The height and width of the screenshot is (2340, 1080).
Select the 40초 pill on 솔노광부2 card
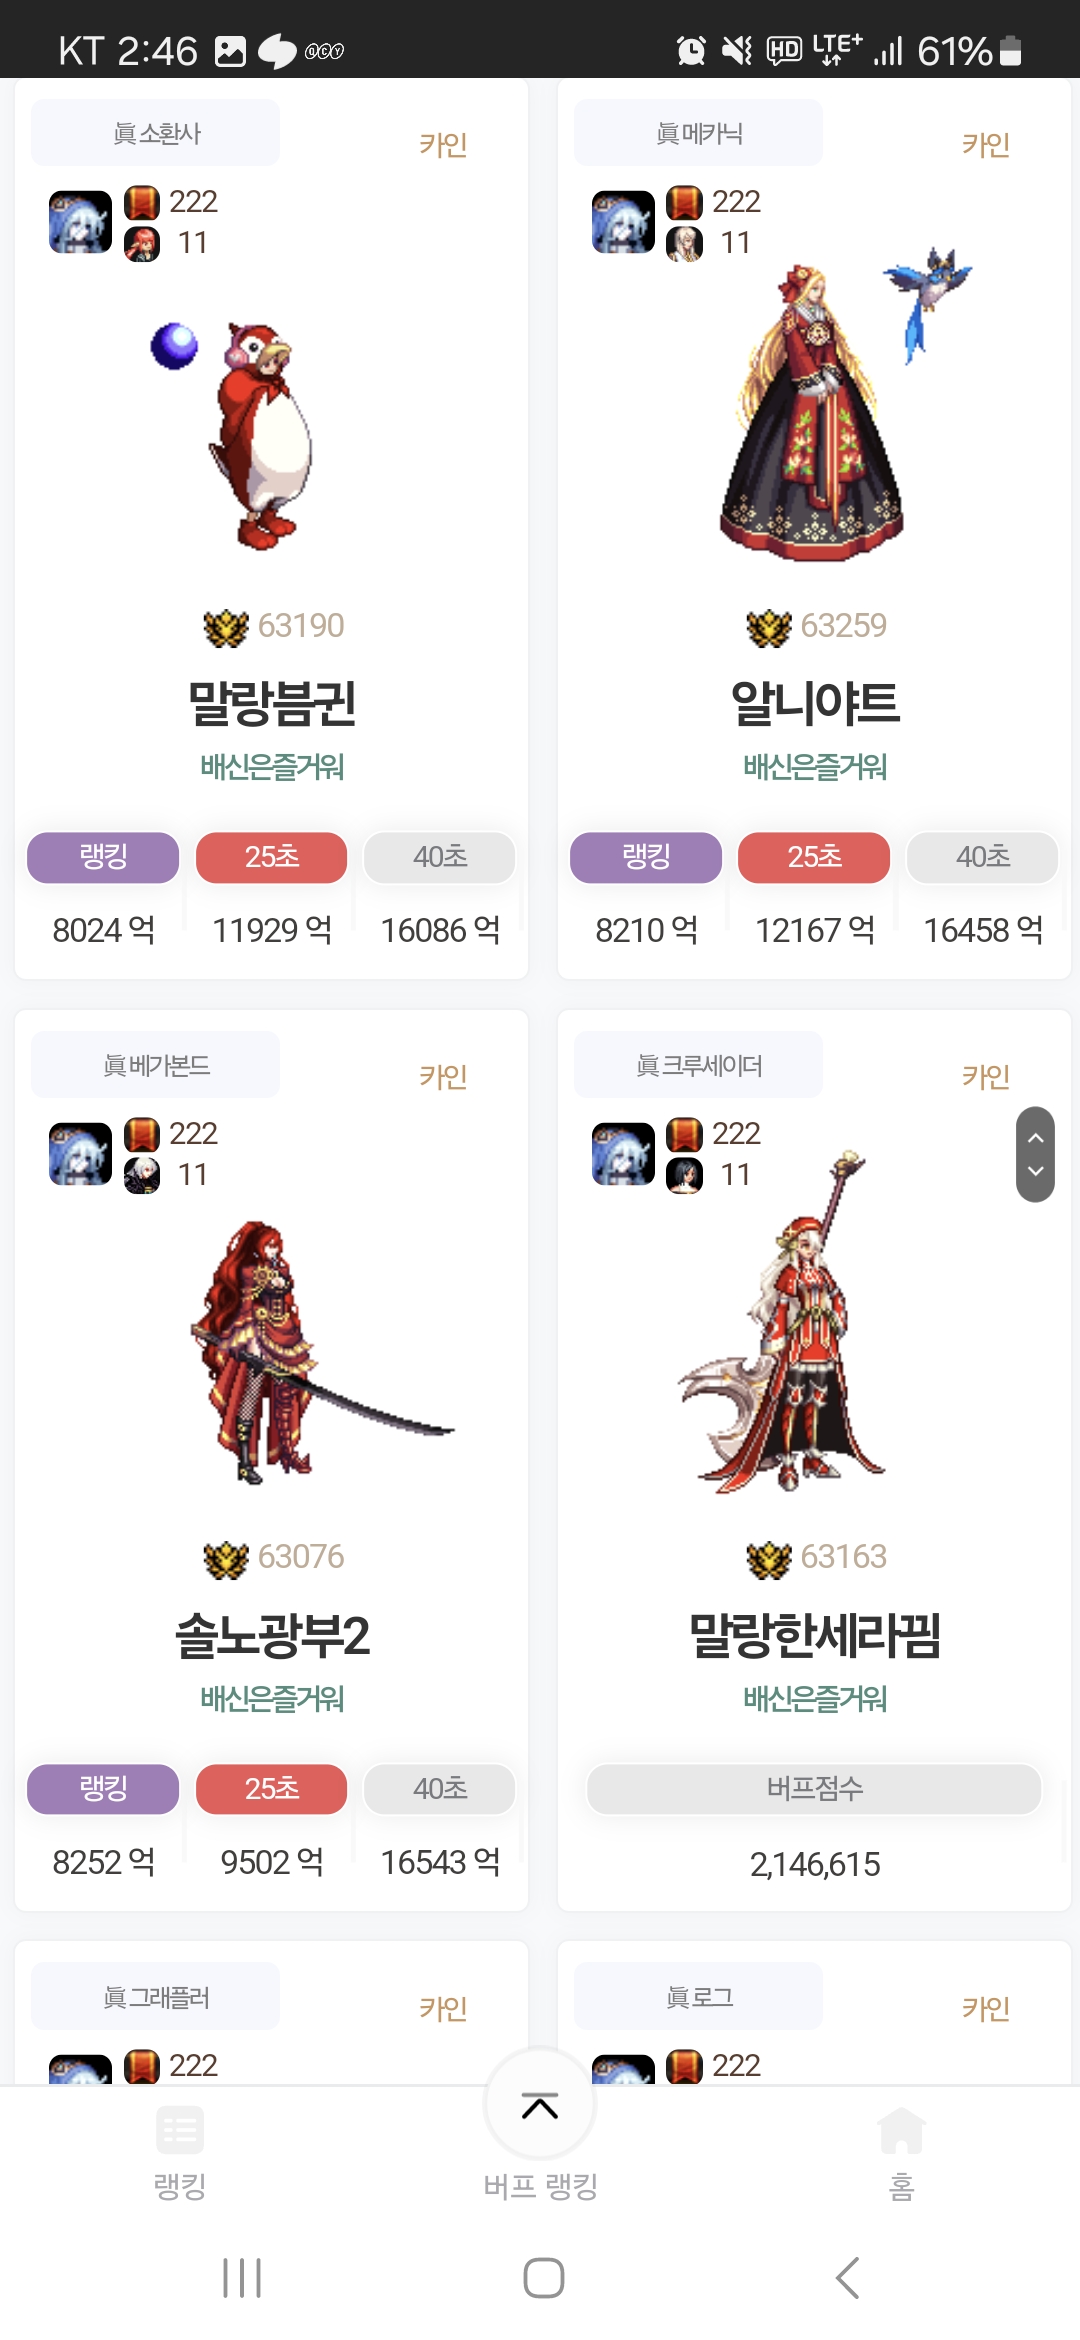[x=440, y=1788]
